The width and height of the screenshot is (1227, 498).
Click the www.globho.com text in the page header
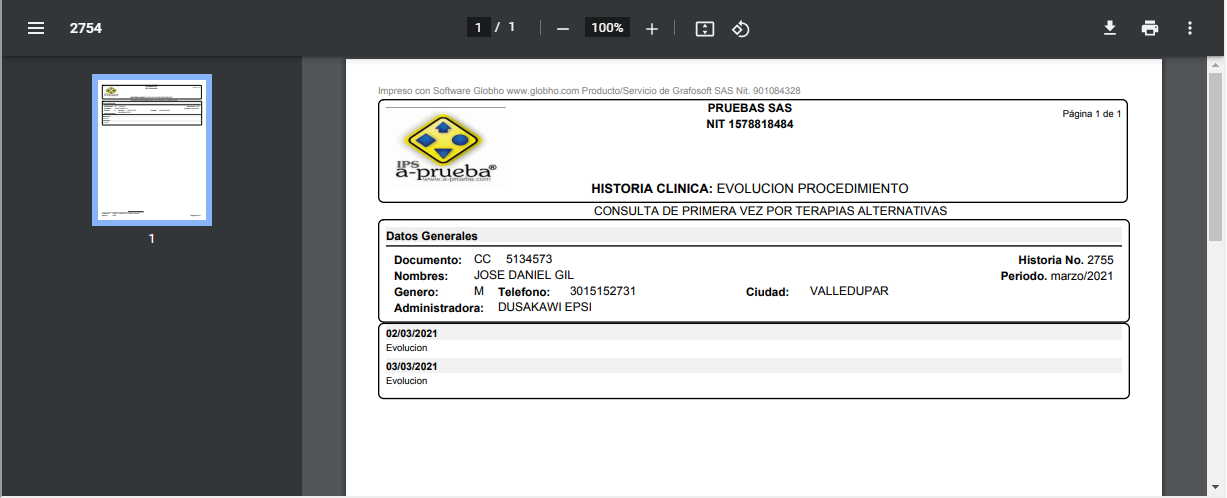click(543, 91)
